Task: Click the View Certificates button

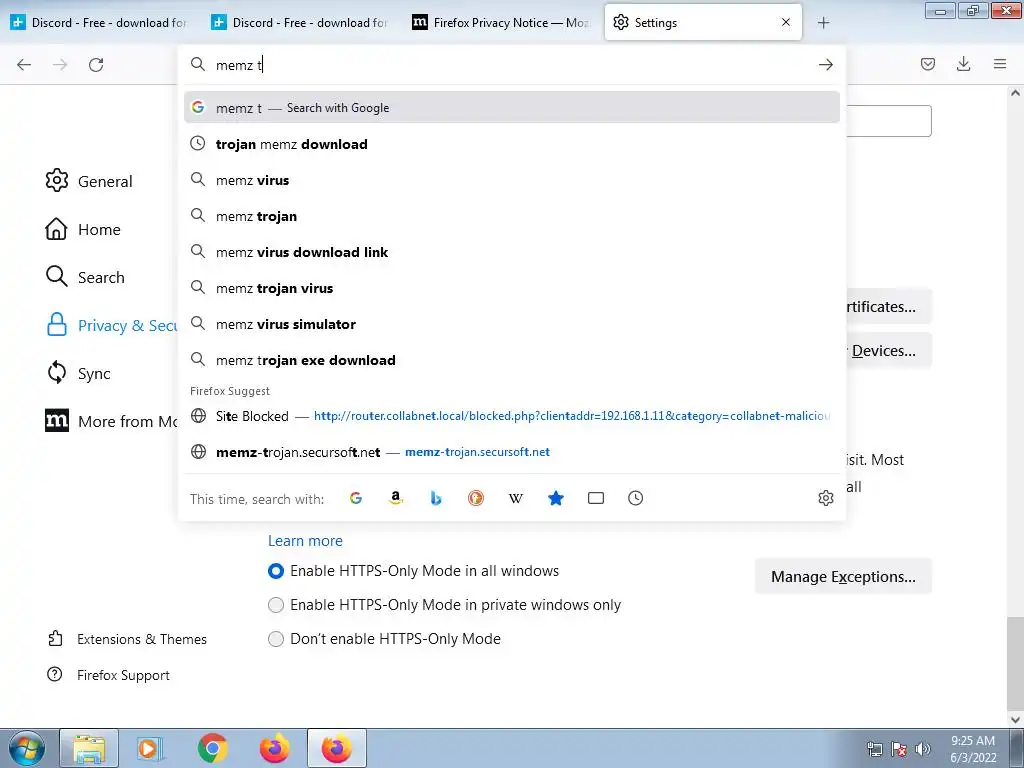Action: coord(889,307)
